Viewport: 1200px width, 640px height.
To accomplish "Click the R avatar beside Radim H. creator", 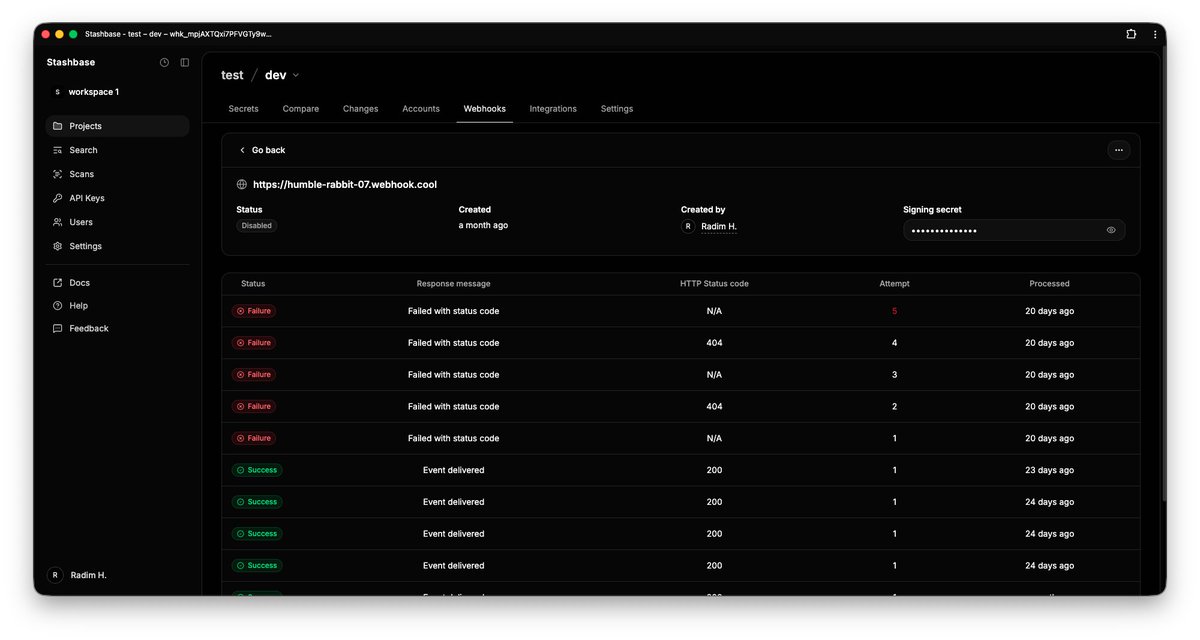I will [x=688, y=227].
